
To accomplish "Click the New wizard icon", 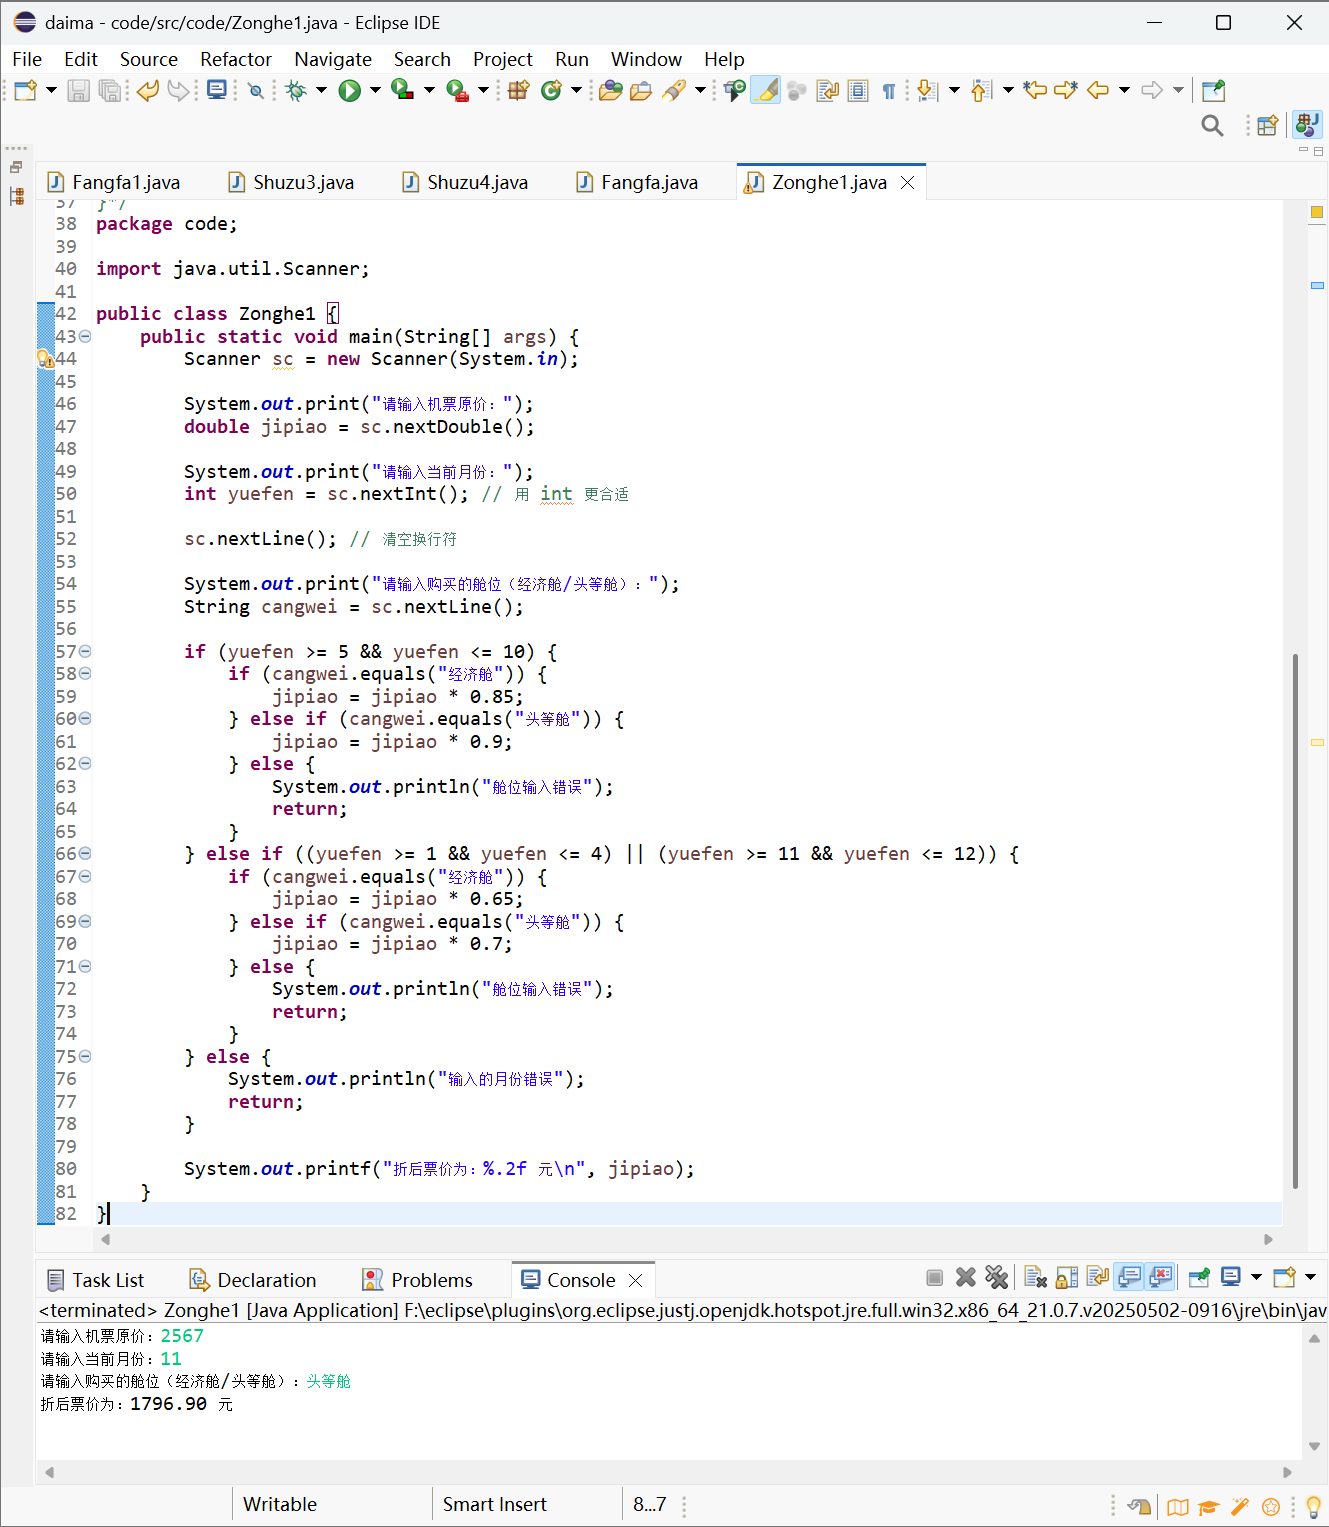I will [x=26, y=91].
